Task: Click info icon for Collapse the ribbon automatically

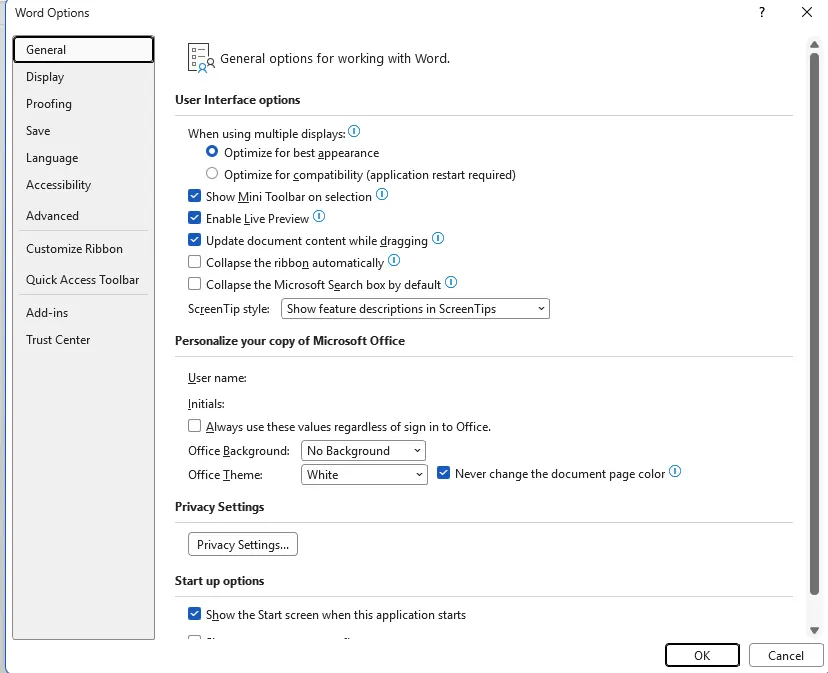Action: pyautogui.click(x=394, y=260)
